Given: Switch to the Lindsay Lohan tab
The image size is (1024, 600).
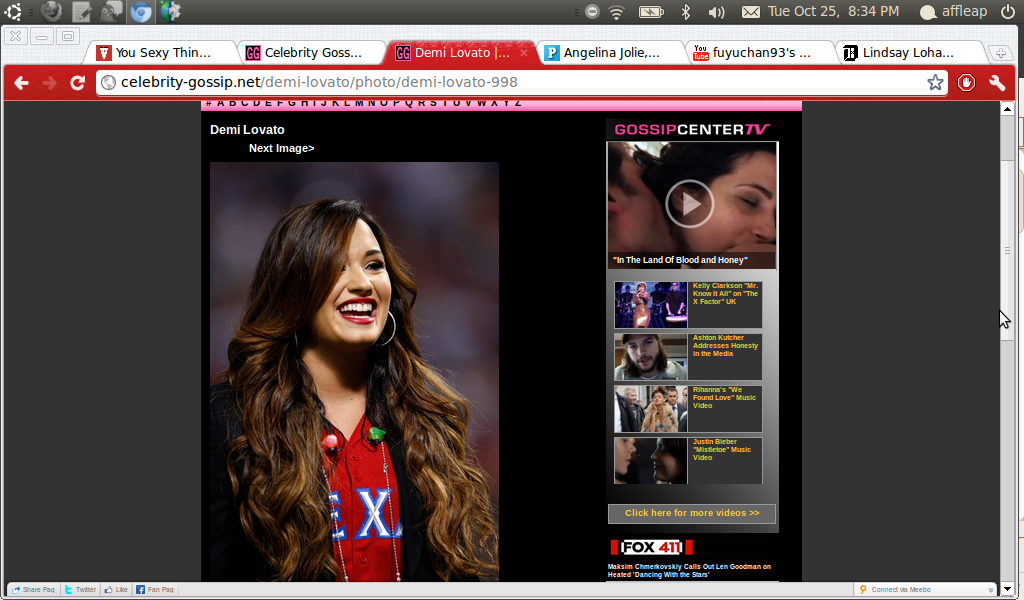Looking at the screenshot, I should coord(910,53).
